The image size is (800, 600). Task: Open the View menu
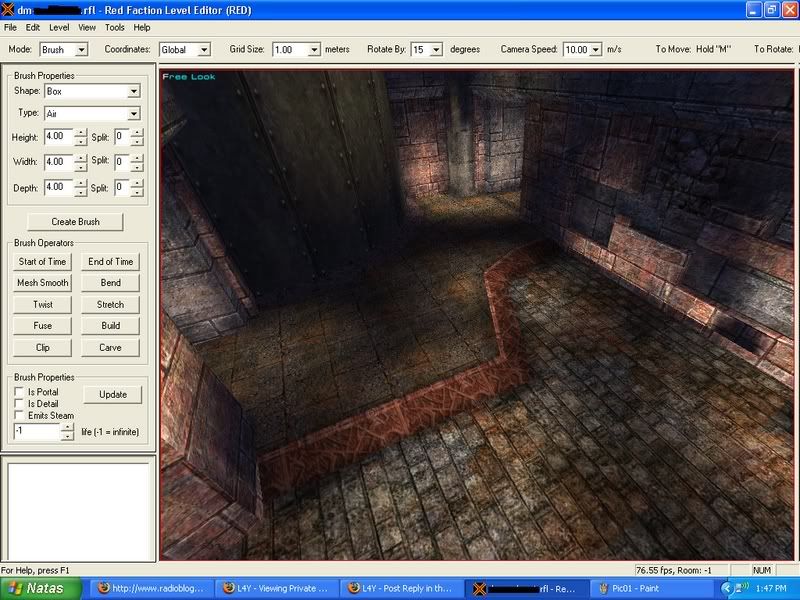coord(87,28)
